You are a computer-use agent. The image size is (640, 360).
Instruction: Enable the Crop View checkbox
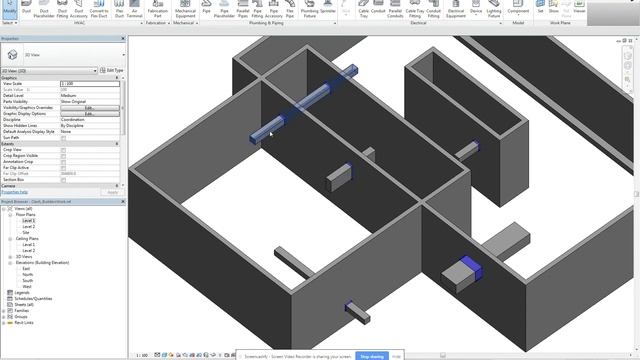pos(63,150)
